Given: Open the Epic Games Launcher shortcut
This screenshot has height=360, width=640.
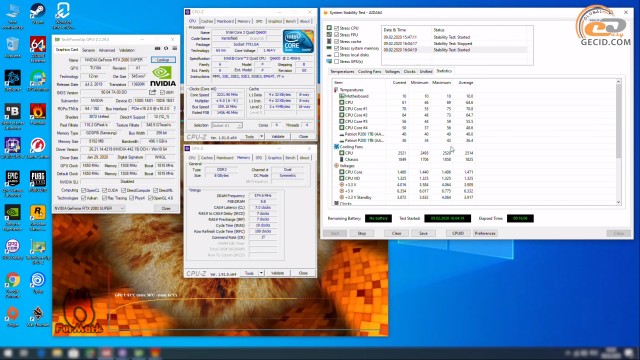Looking at the screenshot, I should point(13,183).
